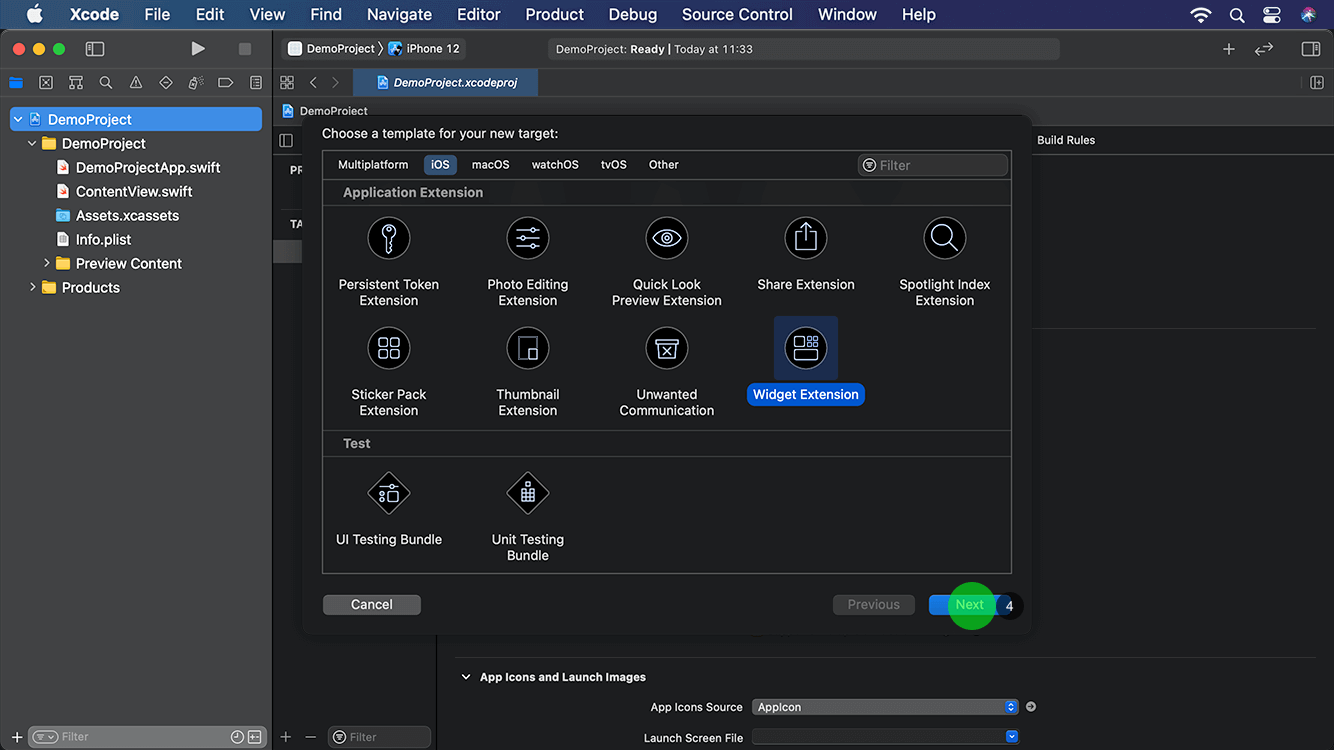1334x750 pixels.
Task: Open the App Icons Source dropdown
Action: point(885,707)
